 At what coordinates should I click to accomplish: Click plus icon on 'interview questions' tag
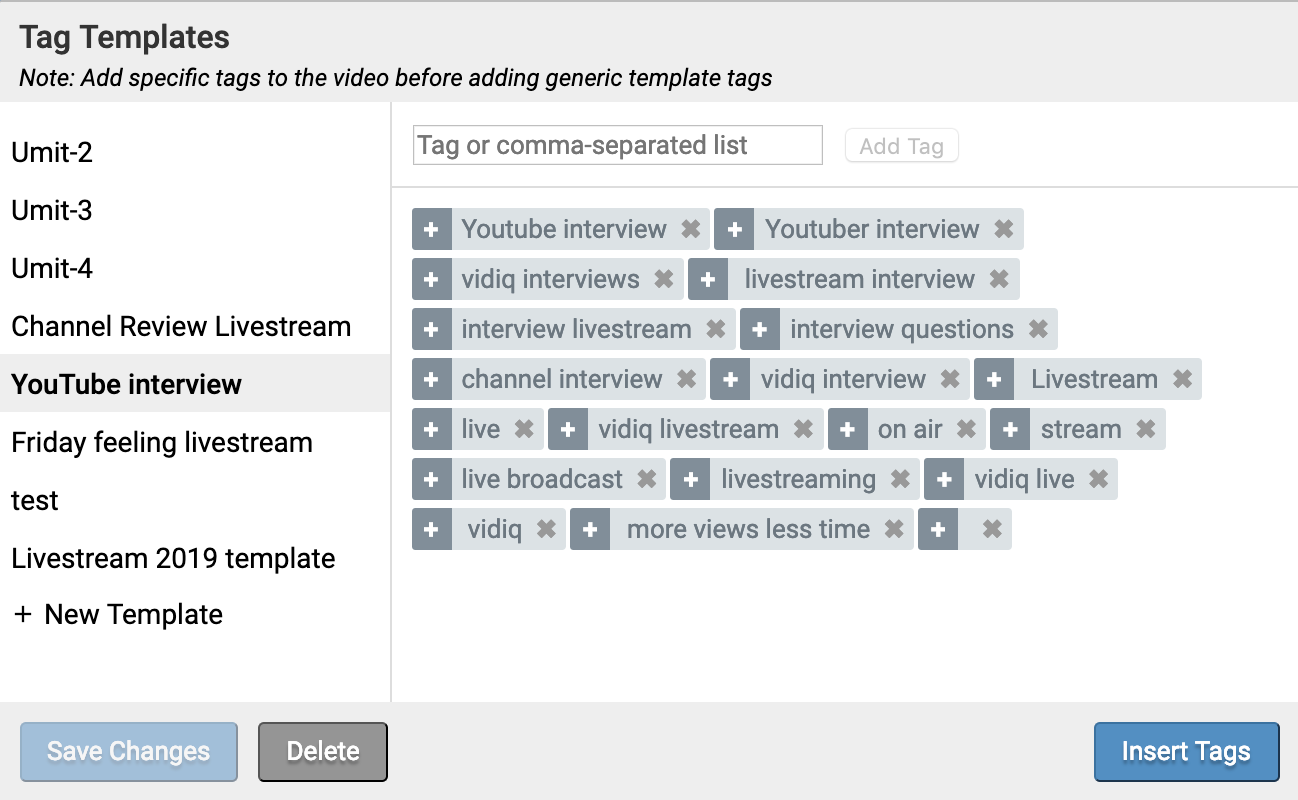pyautogui.click(x=760, y=329)
